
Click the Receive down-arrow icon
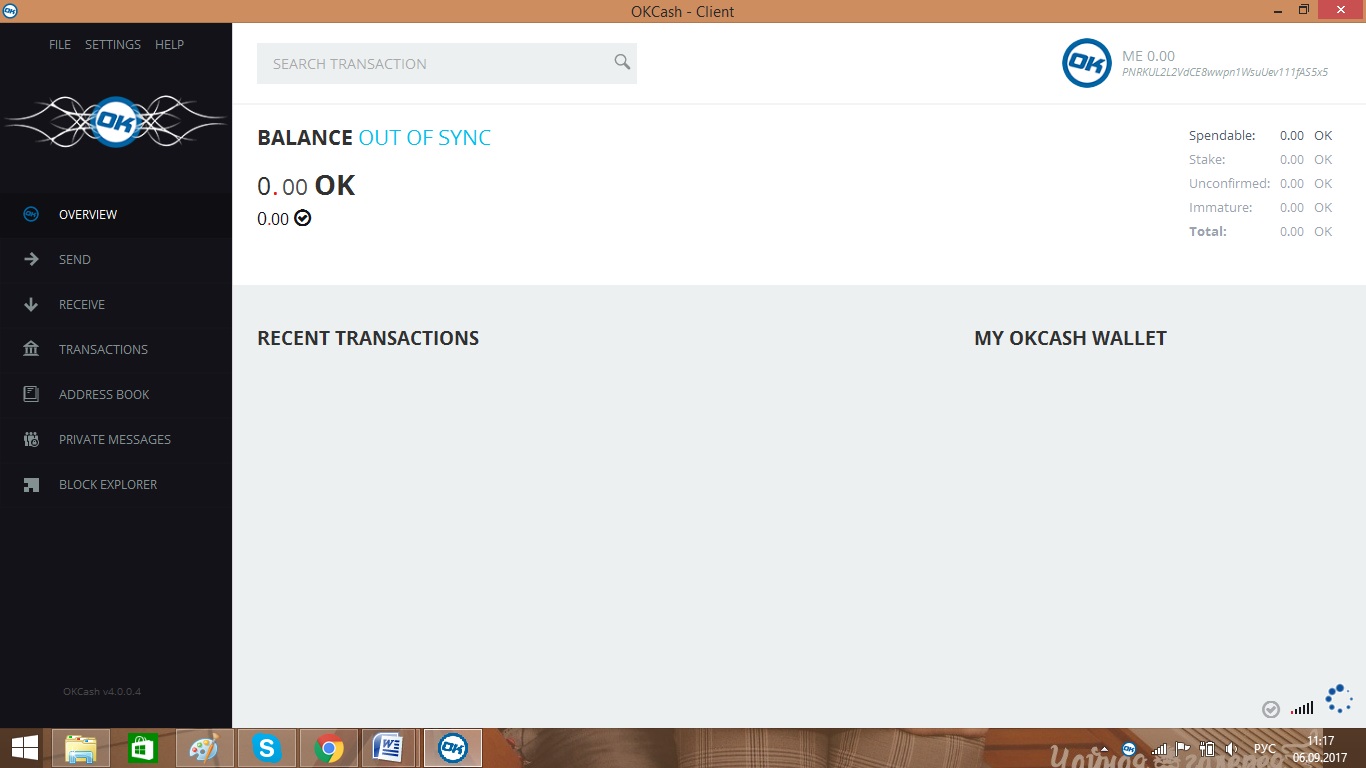click(x=31, y=304)
